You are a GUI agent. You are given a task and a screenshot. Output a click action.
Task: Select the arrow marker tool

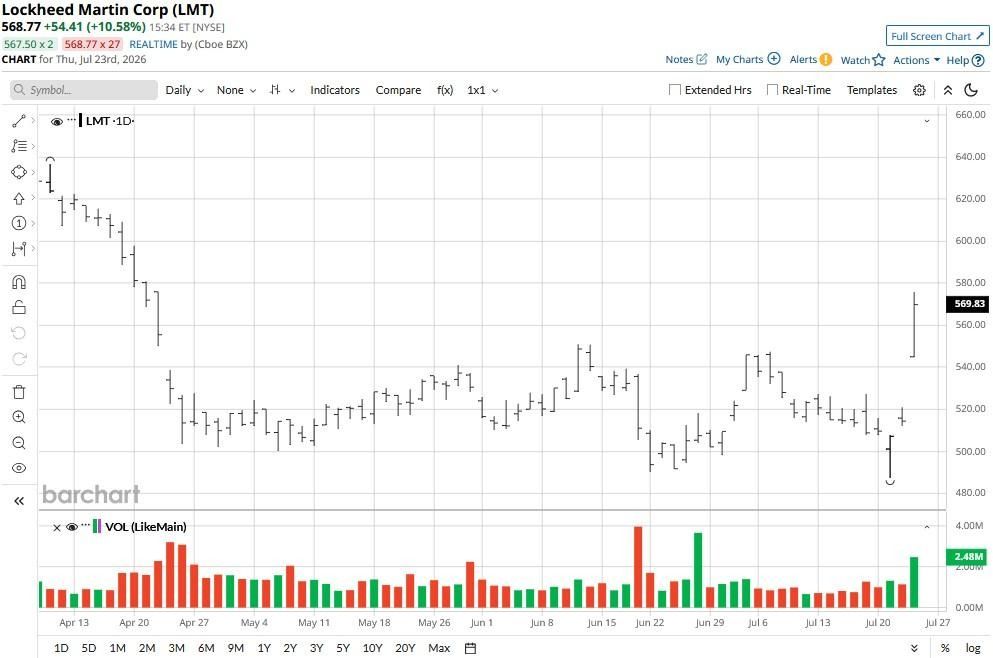tap(18, 198)
